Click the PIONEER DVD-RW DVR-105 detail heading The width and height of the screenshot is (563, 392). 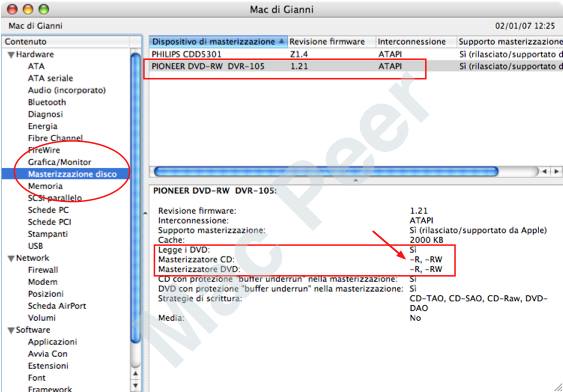pyautogui.click(x=215, y=191)
